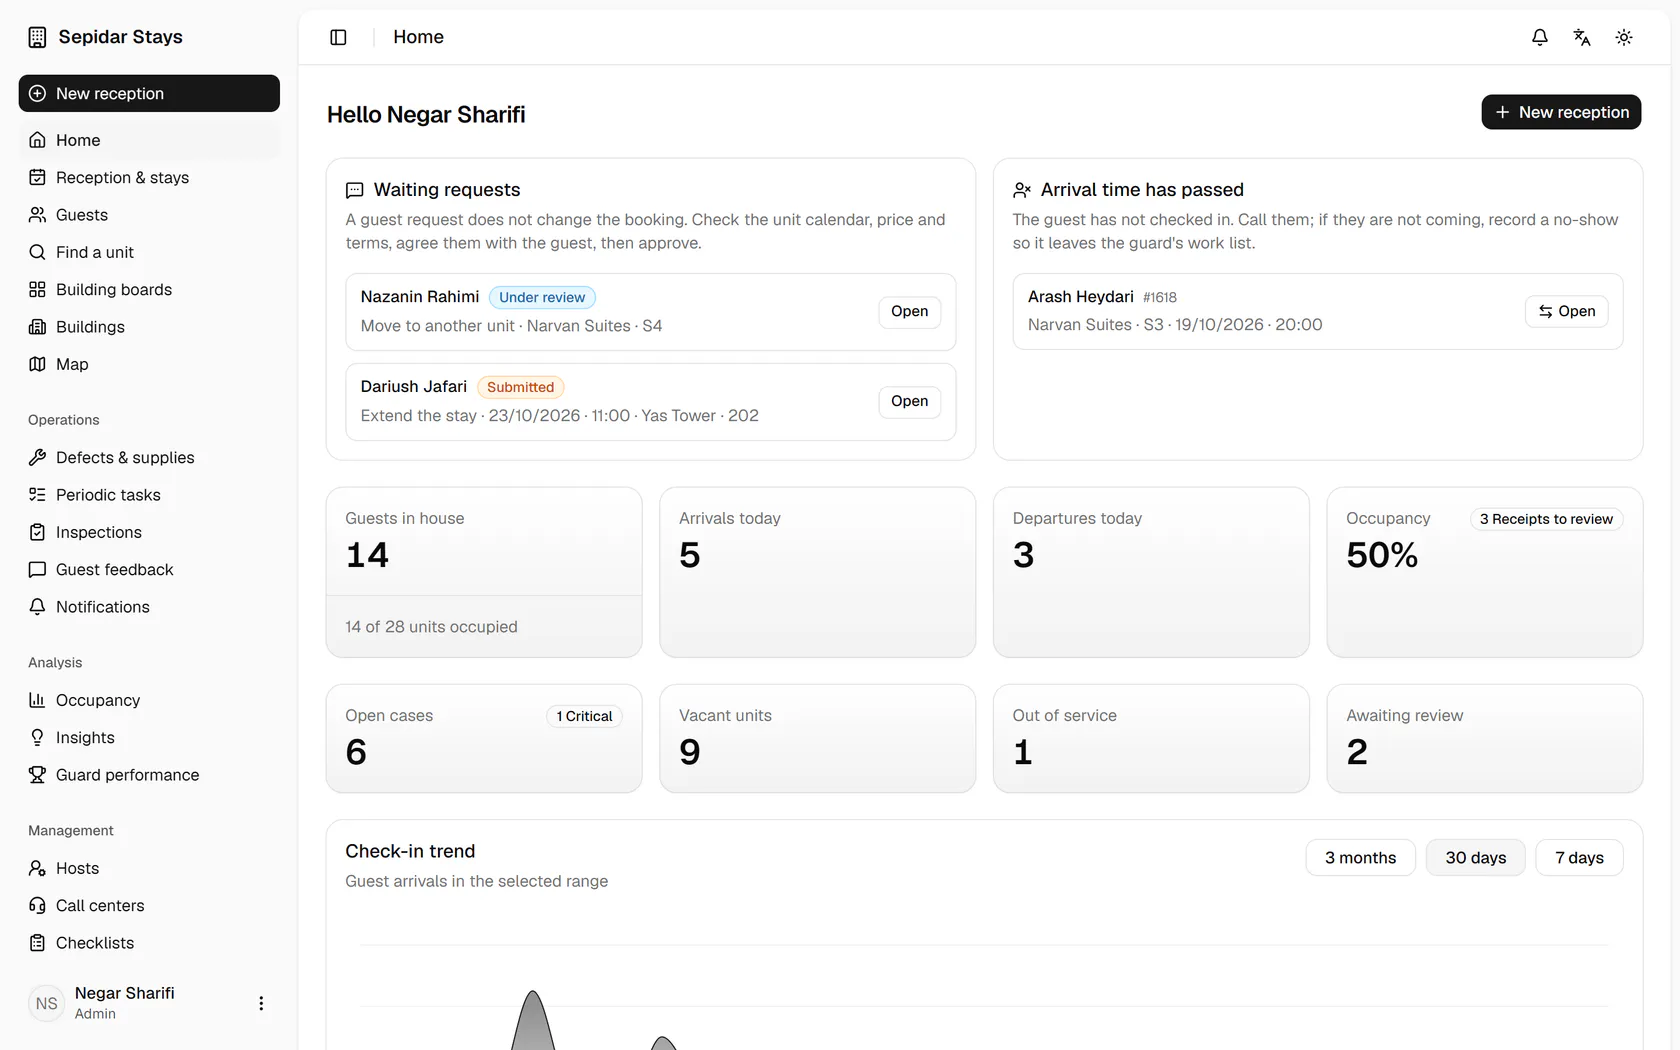
Task: Click the Guests in house card
Action: [484, 572]
